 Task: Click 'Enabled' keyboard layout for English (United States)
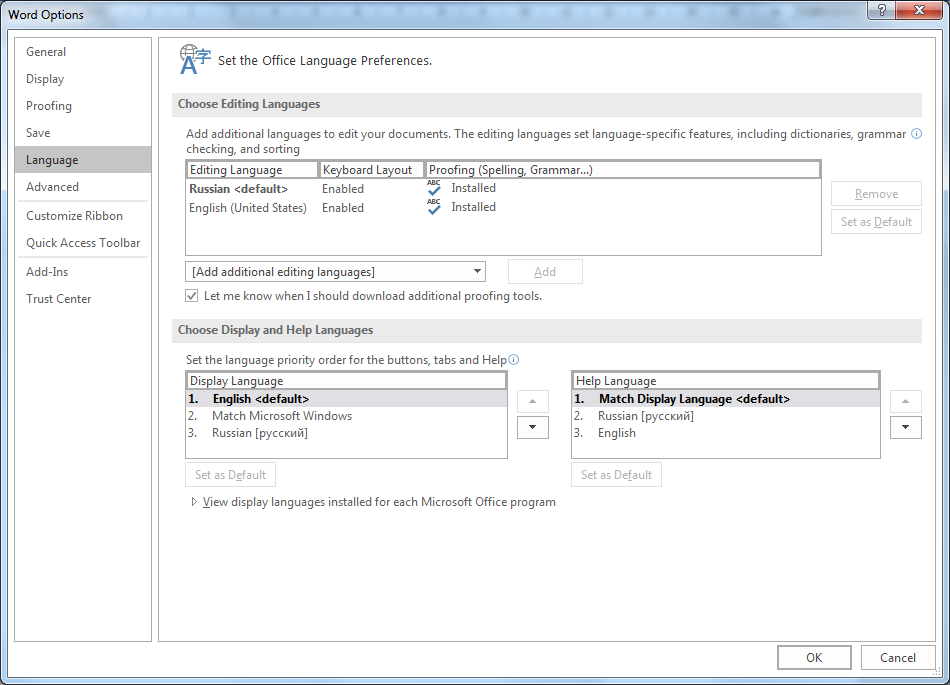click(x=343, y=208)
